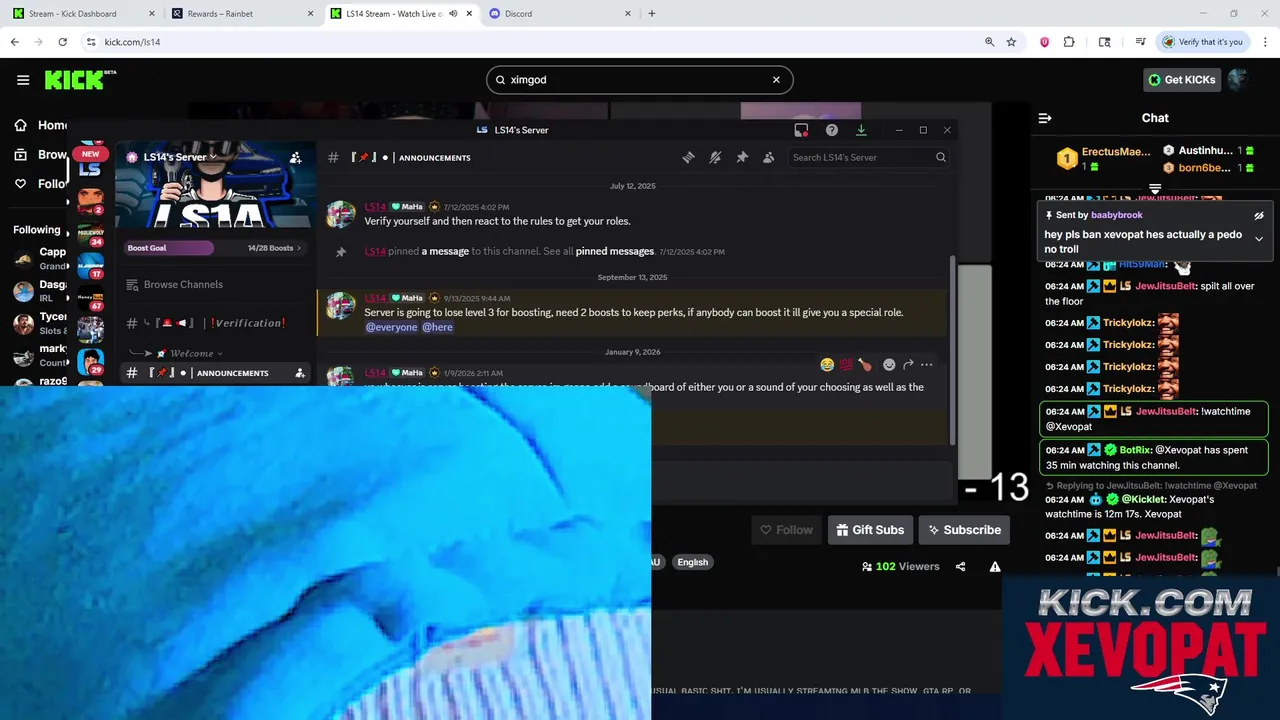Report stream using warning triangle icon

(995, 567)
